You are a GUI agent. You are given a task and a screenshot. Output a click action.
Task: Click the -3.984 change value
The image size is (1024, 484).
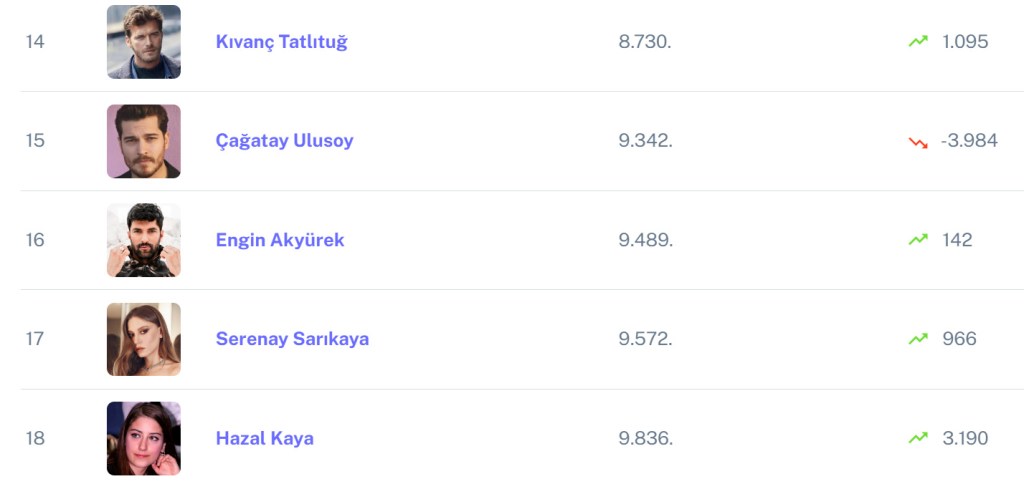click(969, 141)
